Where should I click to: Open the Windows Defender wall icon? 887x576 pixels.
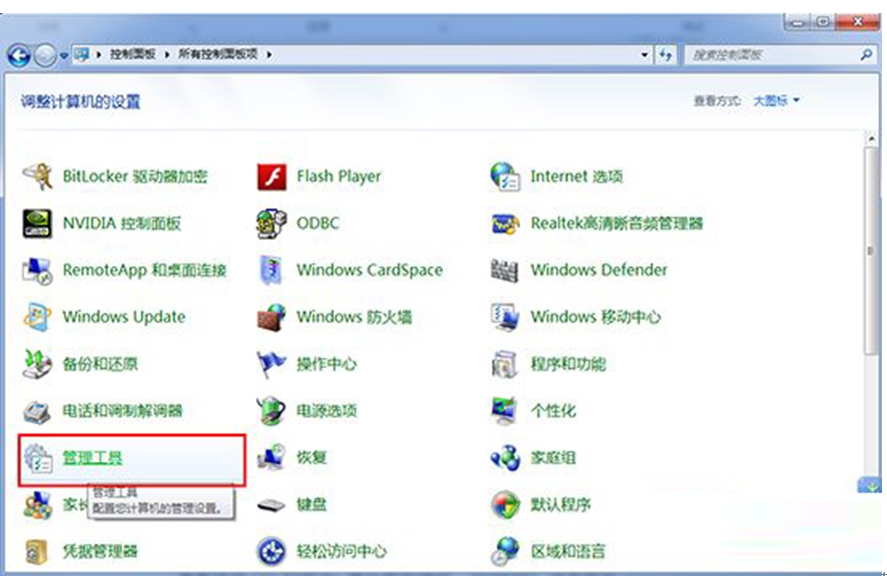coord(505,270)
